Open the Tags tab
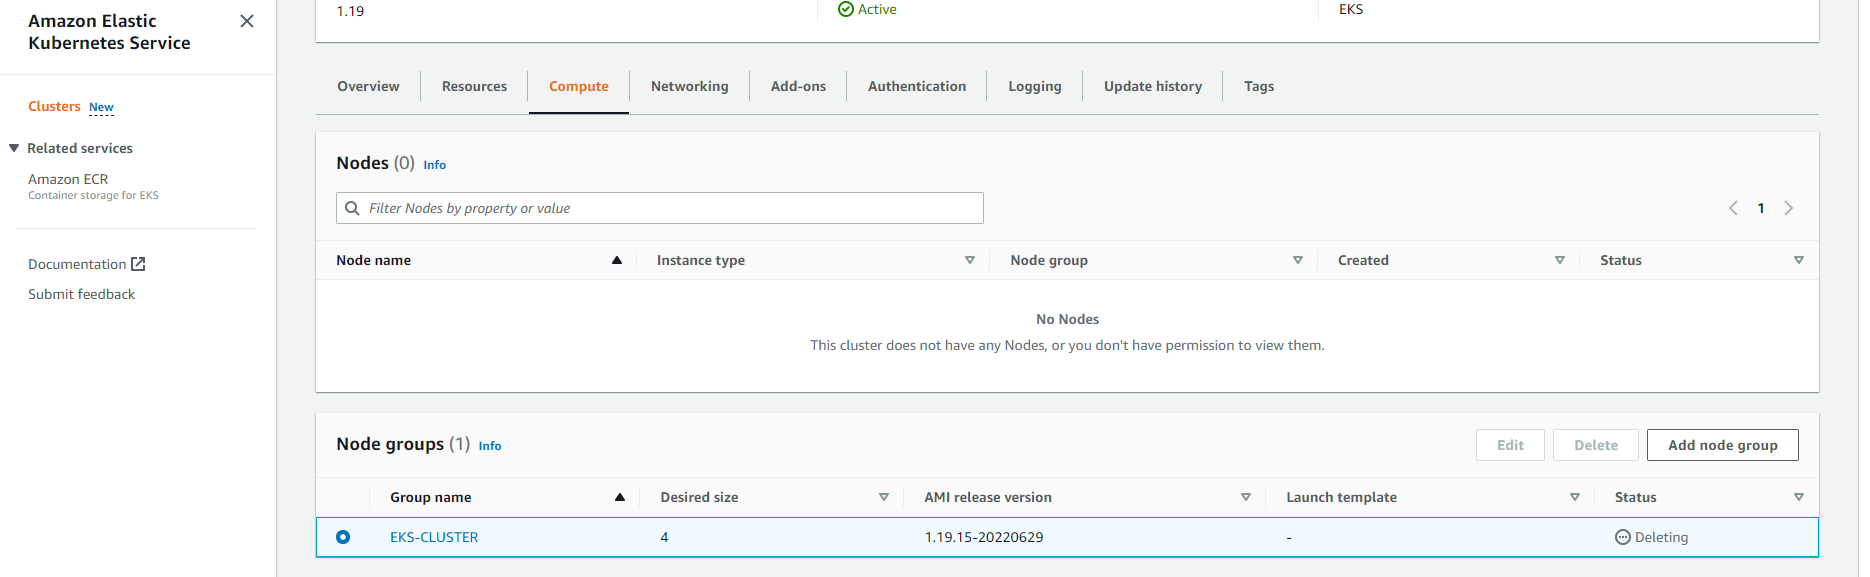1870x577 pixels. (1259, 86)
